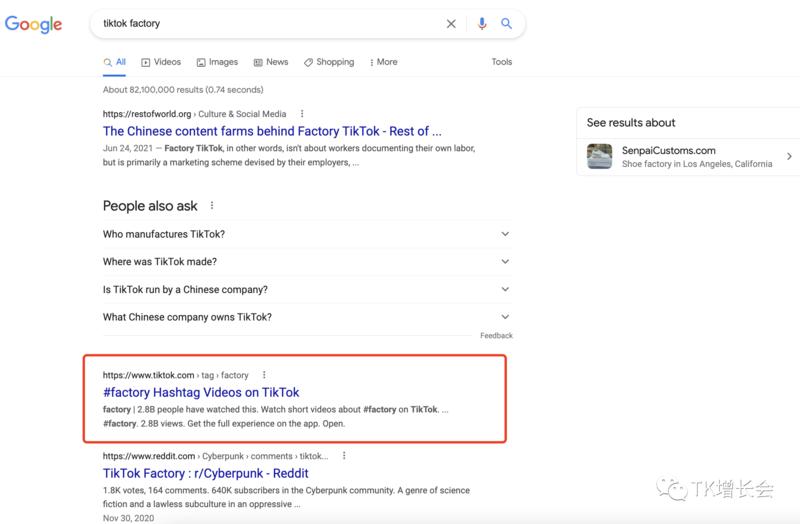Expand "Where was TikTok made?" question
Viewport: 800px width, 524px height.
pyautogui.click(x=505, y=262)
